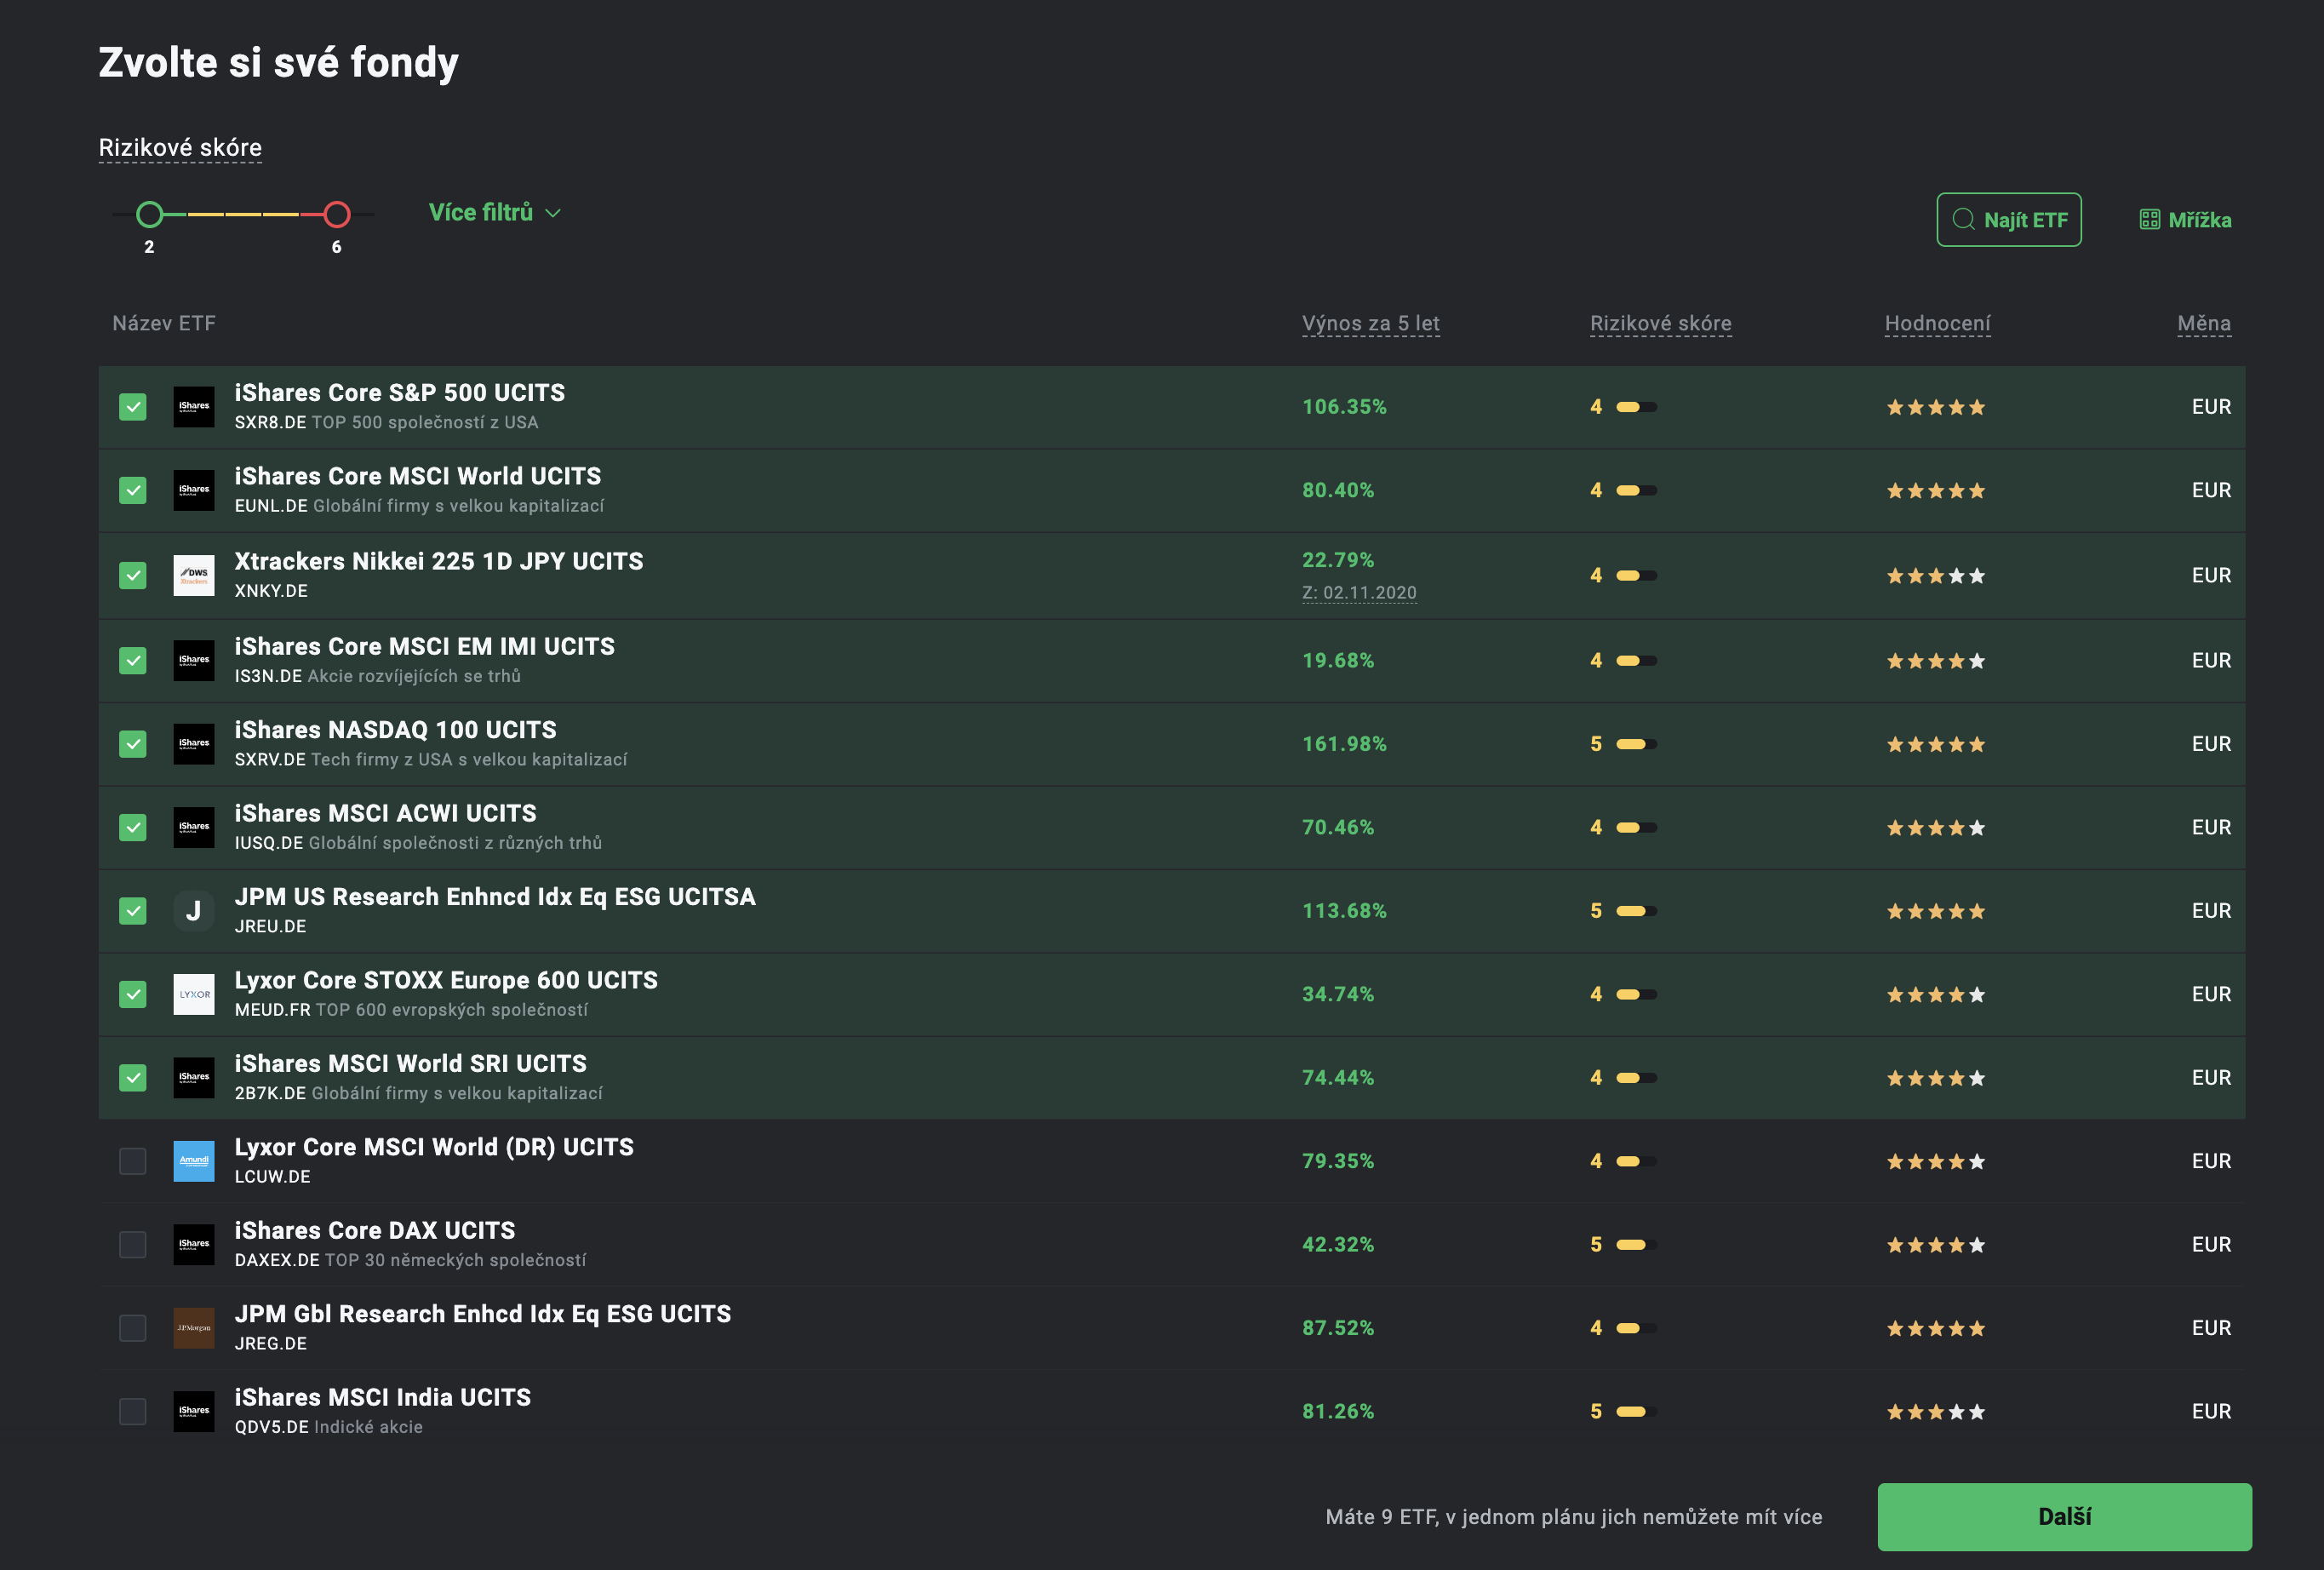Click the J.P.Morgan logo for JREG.DE

click(x=193, y=1328)
